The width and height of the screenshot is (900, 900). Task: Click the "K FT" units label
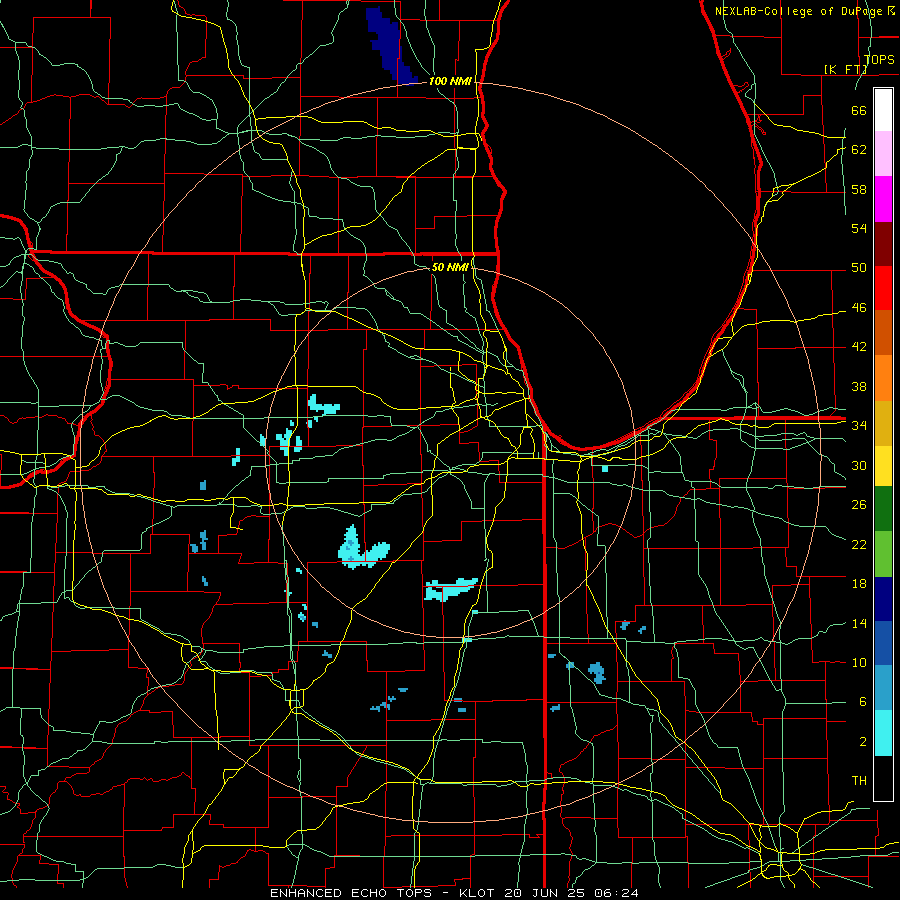[845, 69]
